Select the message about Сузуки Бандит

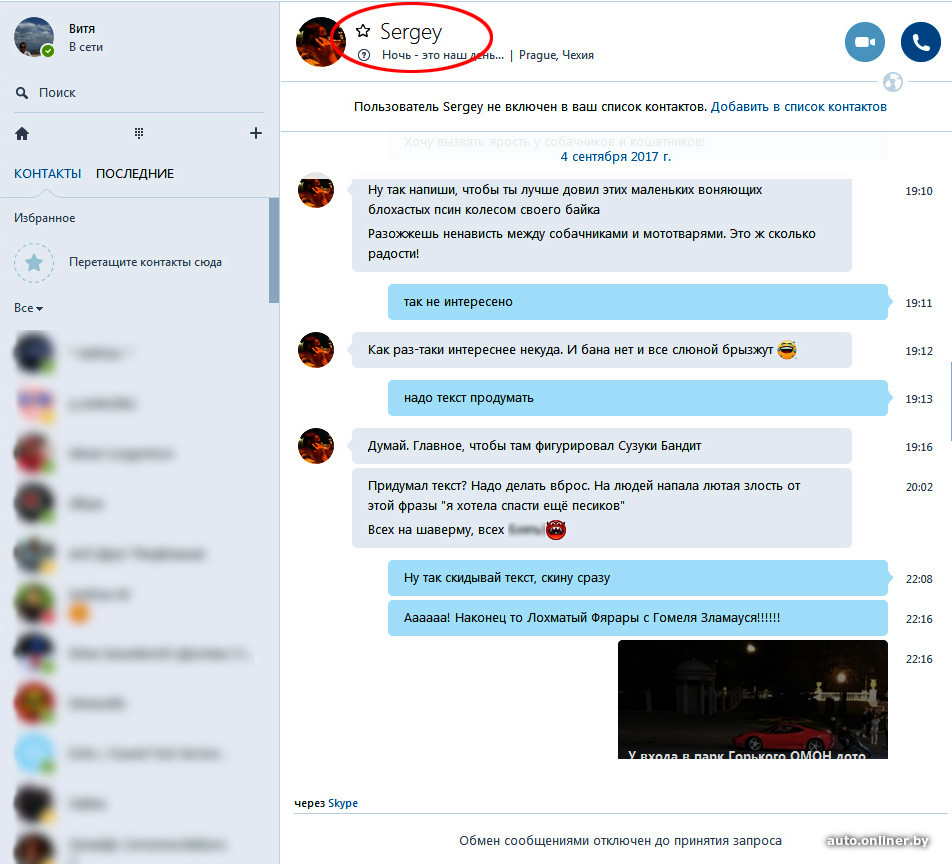[x=602, y=446]
